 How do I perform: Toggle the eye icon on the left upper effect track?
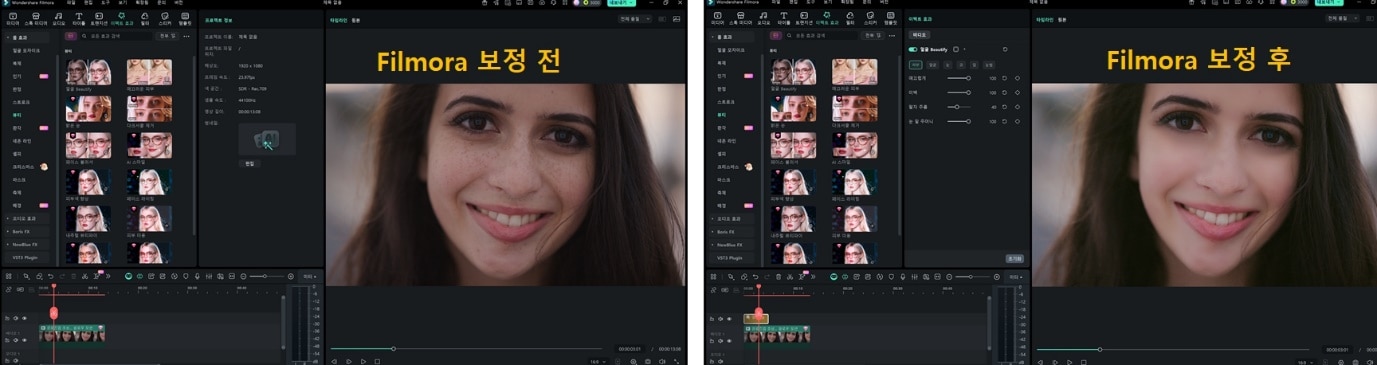[x=24, y=318]
